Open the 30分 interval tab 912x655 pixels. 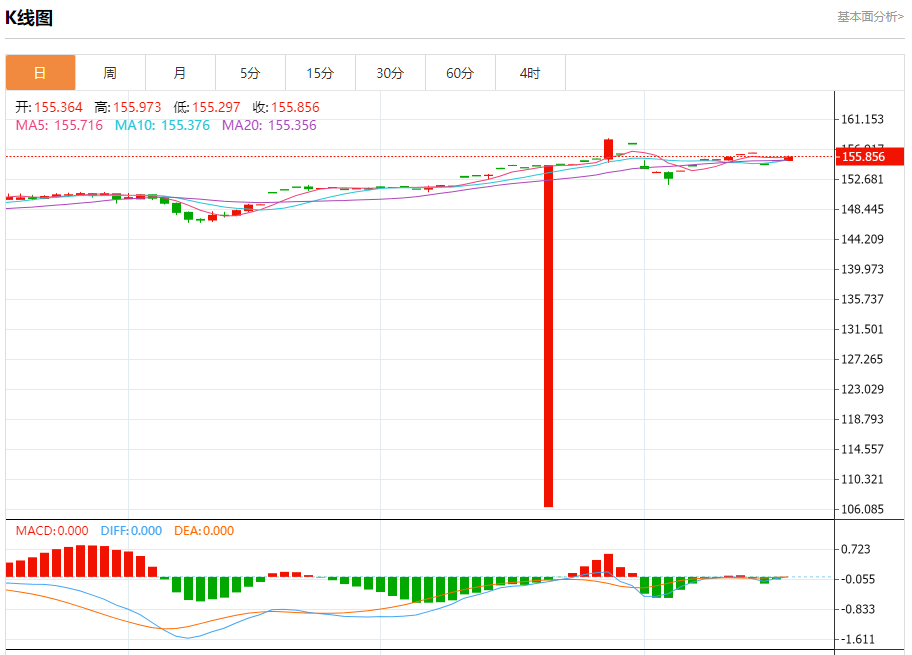(x=390, y=73)
